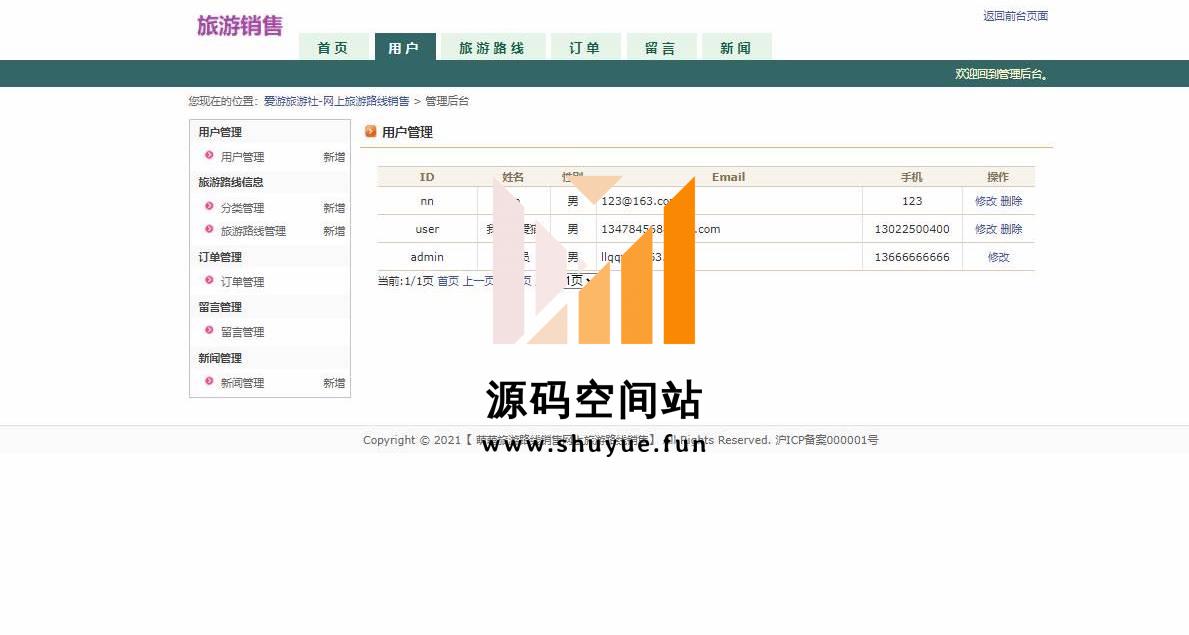Click 删除 in the user row

[x=1011, y=229]
